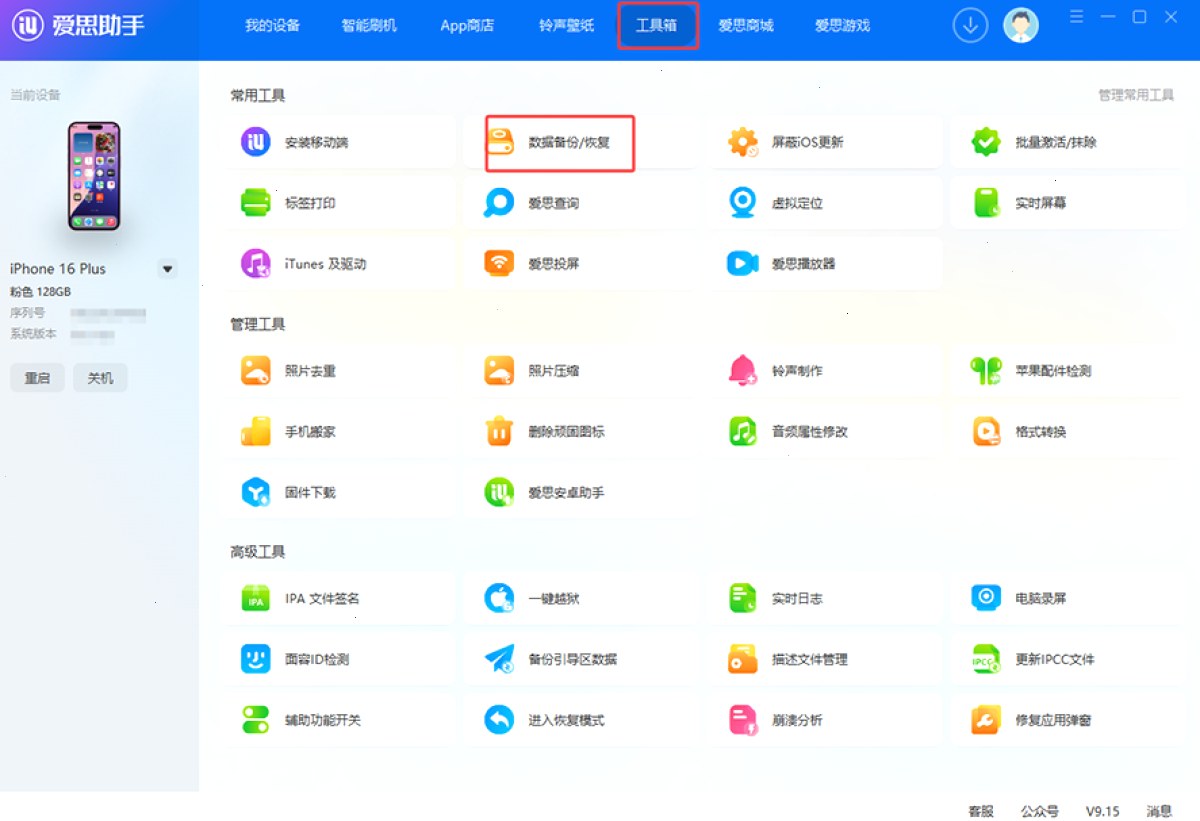The image size is (1200, 821).
Task: Open 实时屏幕 tool icon
Action: pos(986,203)
